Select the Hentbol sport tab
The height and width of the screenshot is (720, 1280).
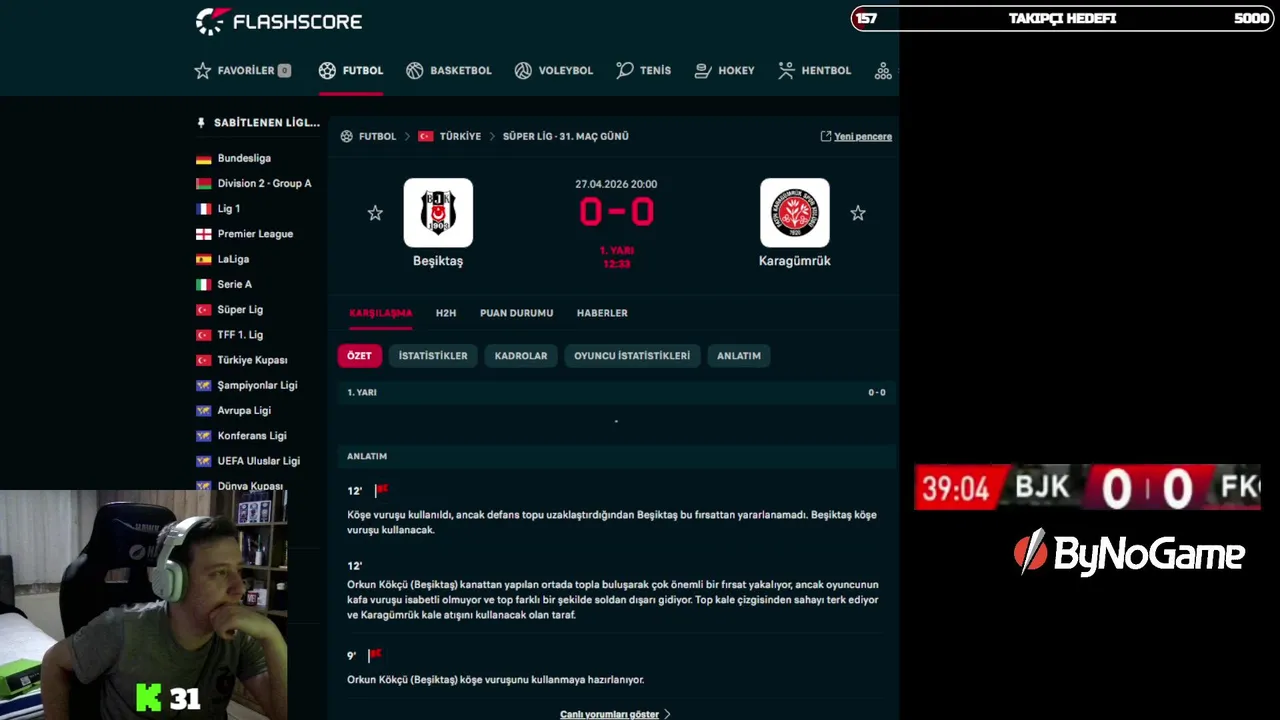[814, 71]
